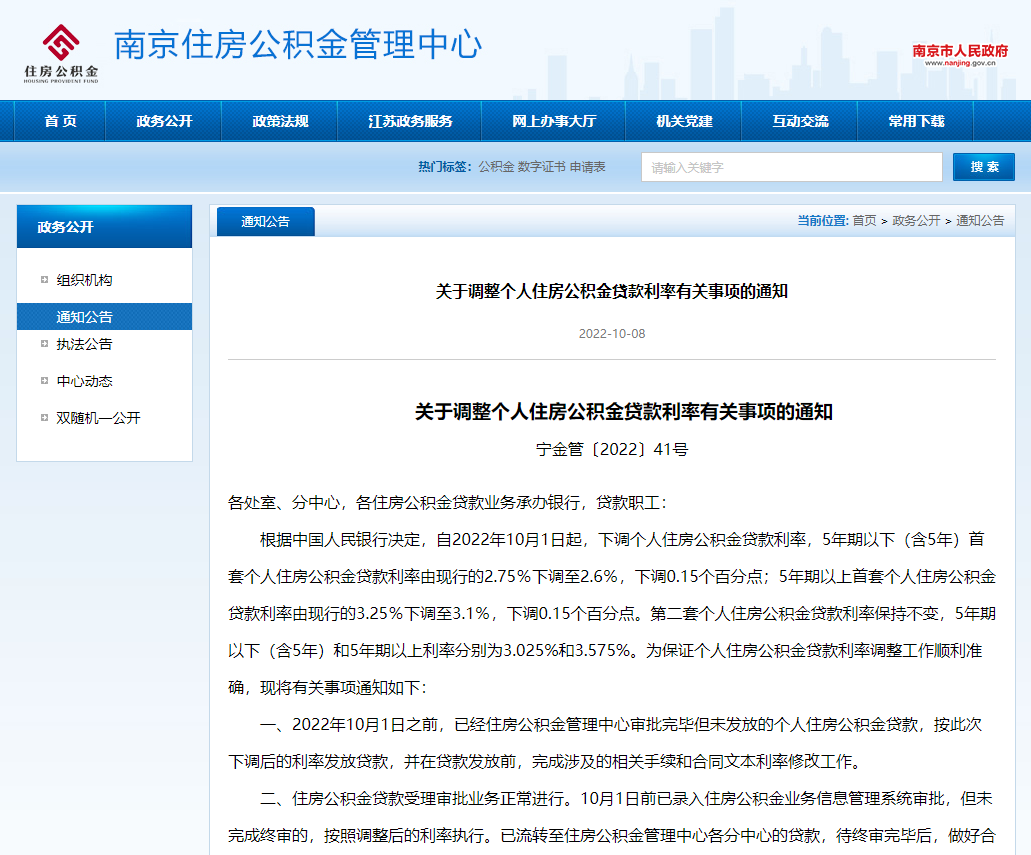Click the document number 宁金管〔2022〕41号
Screen dimensions: 1031x855
pyautogui.click(x=611, y=449)
